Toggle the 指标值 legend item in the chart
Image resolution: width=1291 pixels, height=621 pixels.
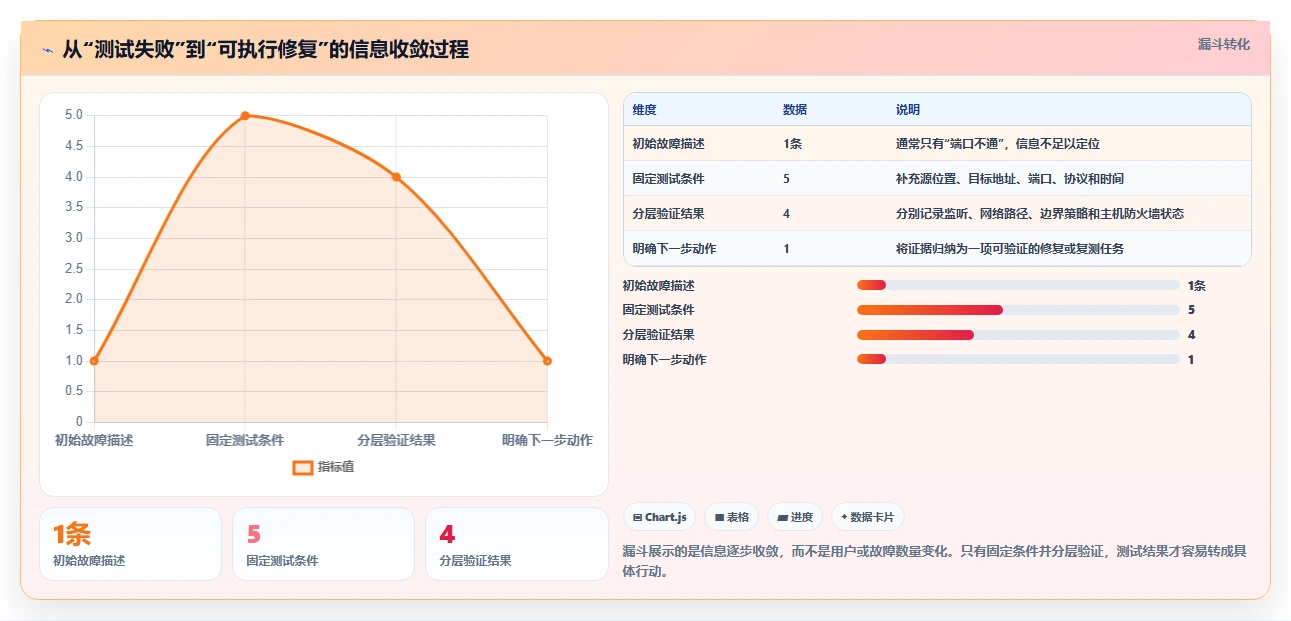tap(323, 467)
